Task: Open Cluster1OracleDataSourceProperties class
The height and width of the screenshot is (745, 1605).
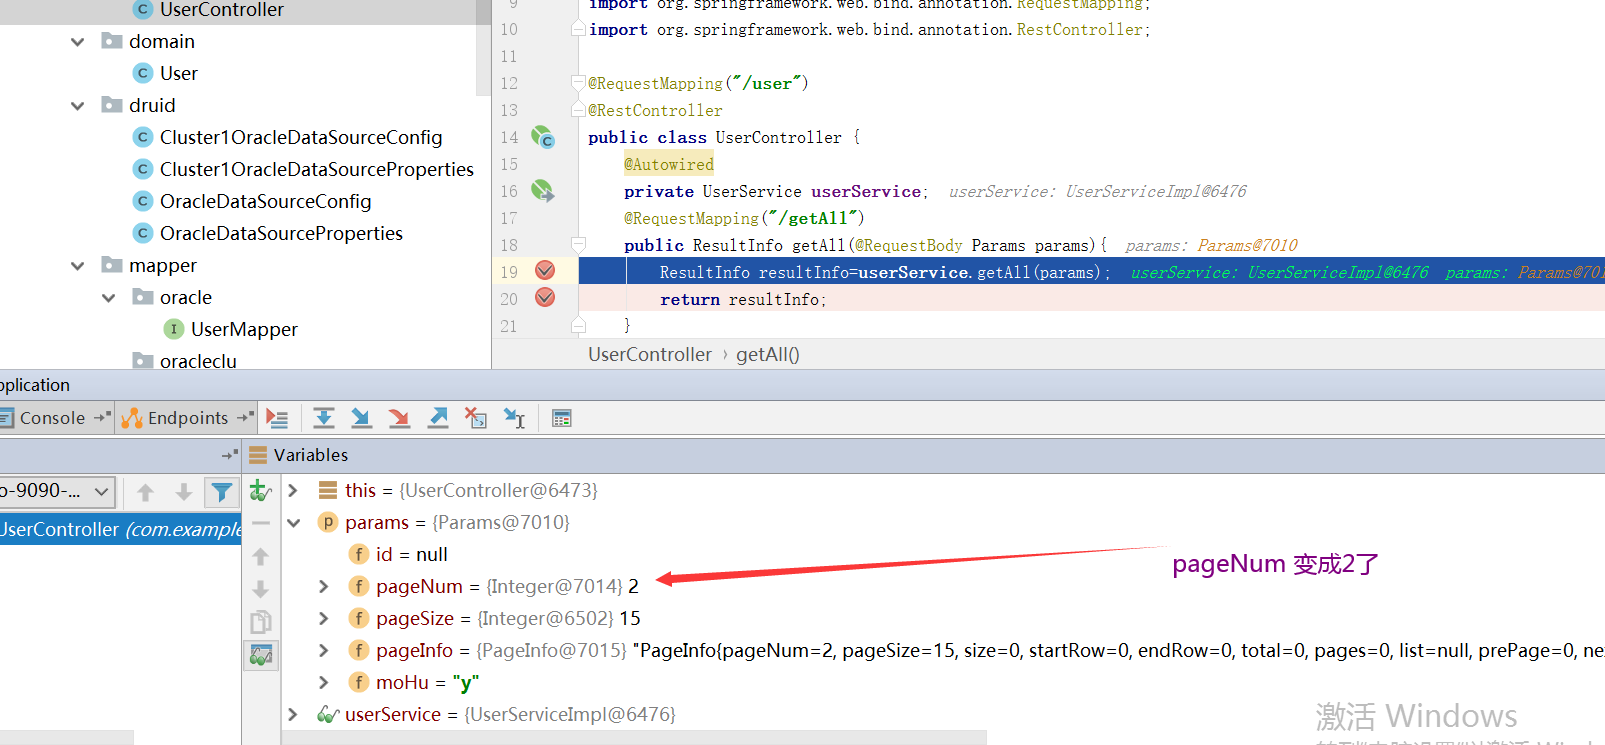Action: (317, 169)
